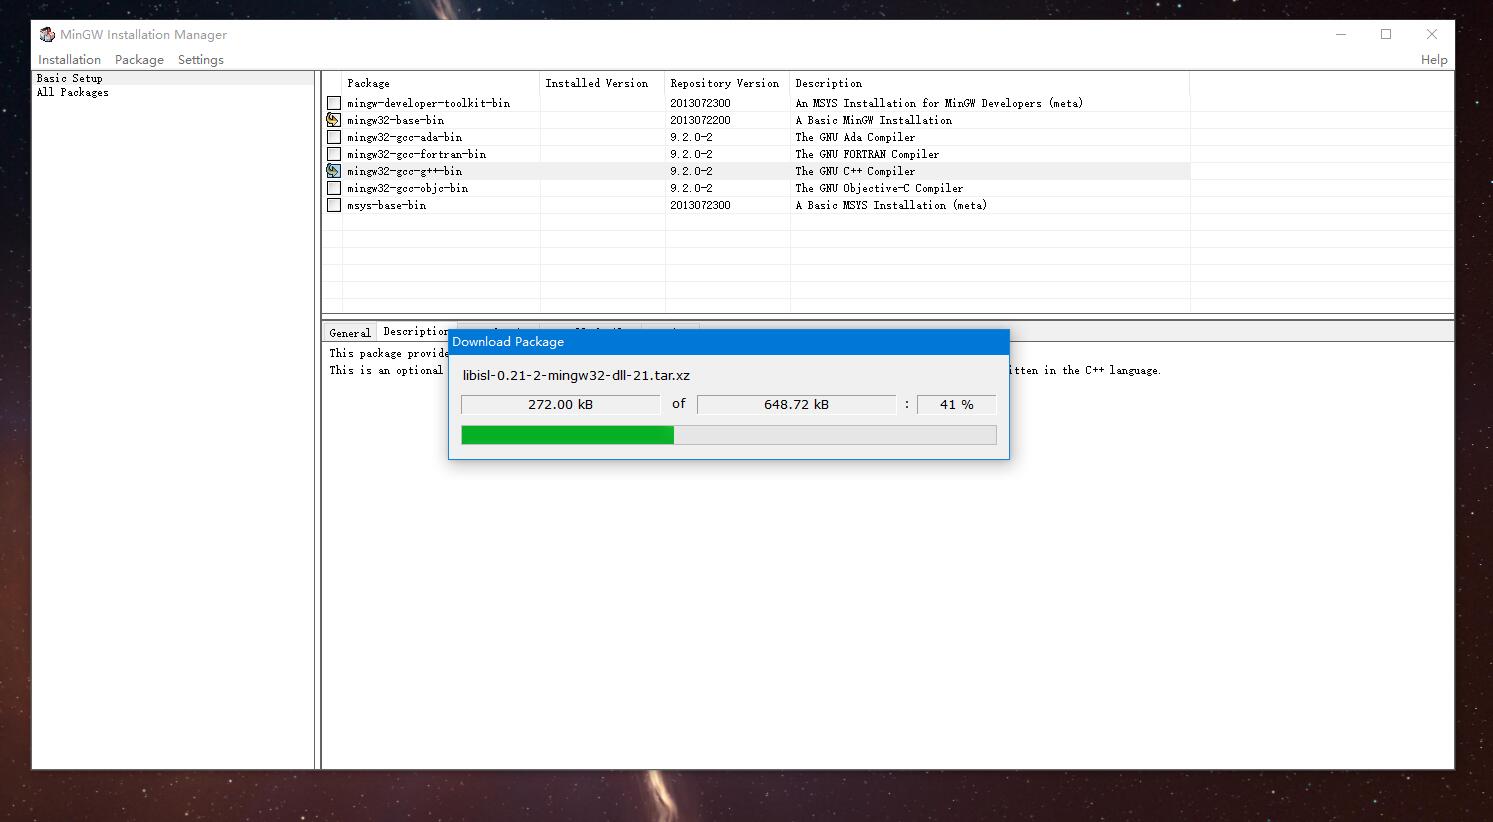Click the 272.00 kB downloaded field
Viewport: 1493px width, 822px height.
tap(560, 404)
